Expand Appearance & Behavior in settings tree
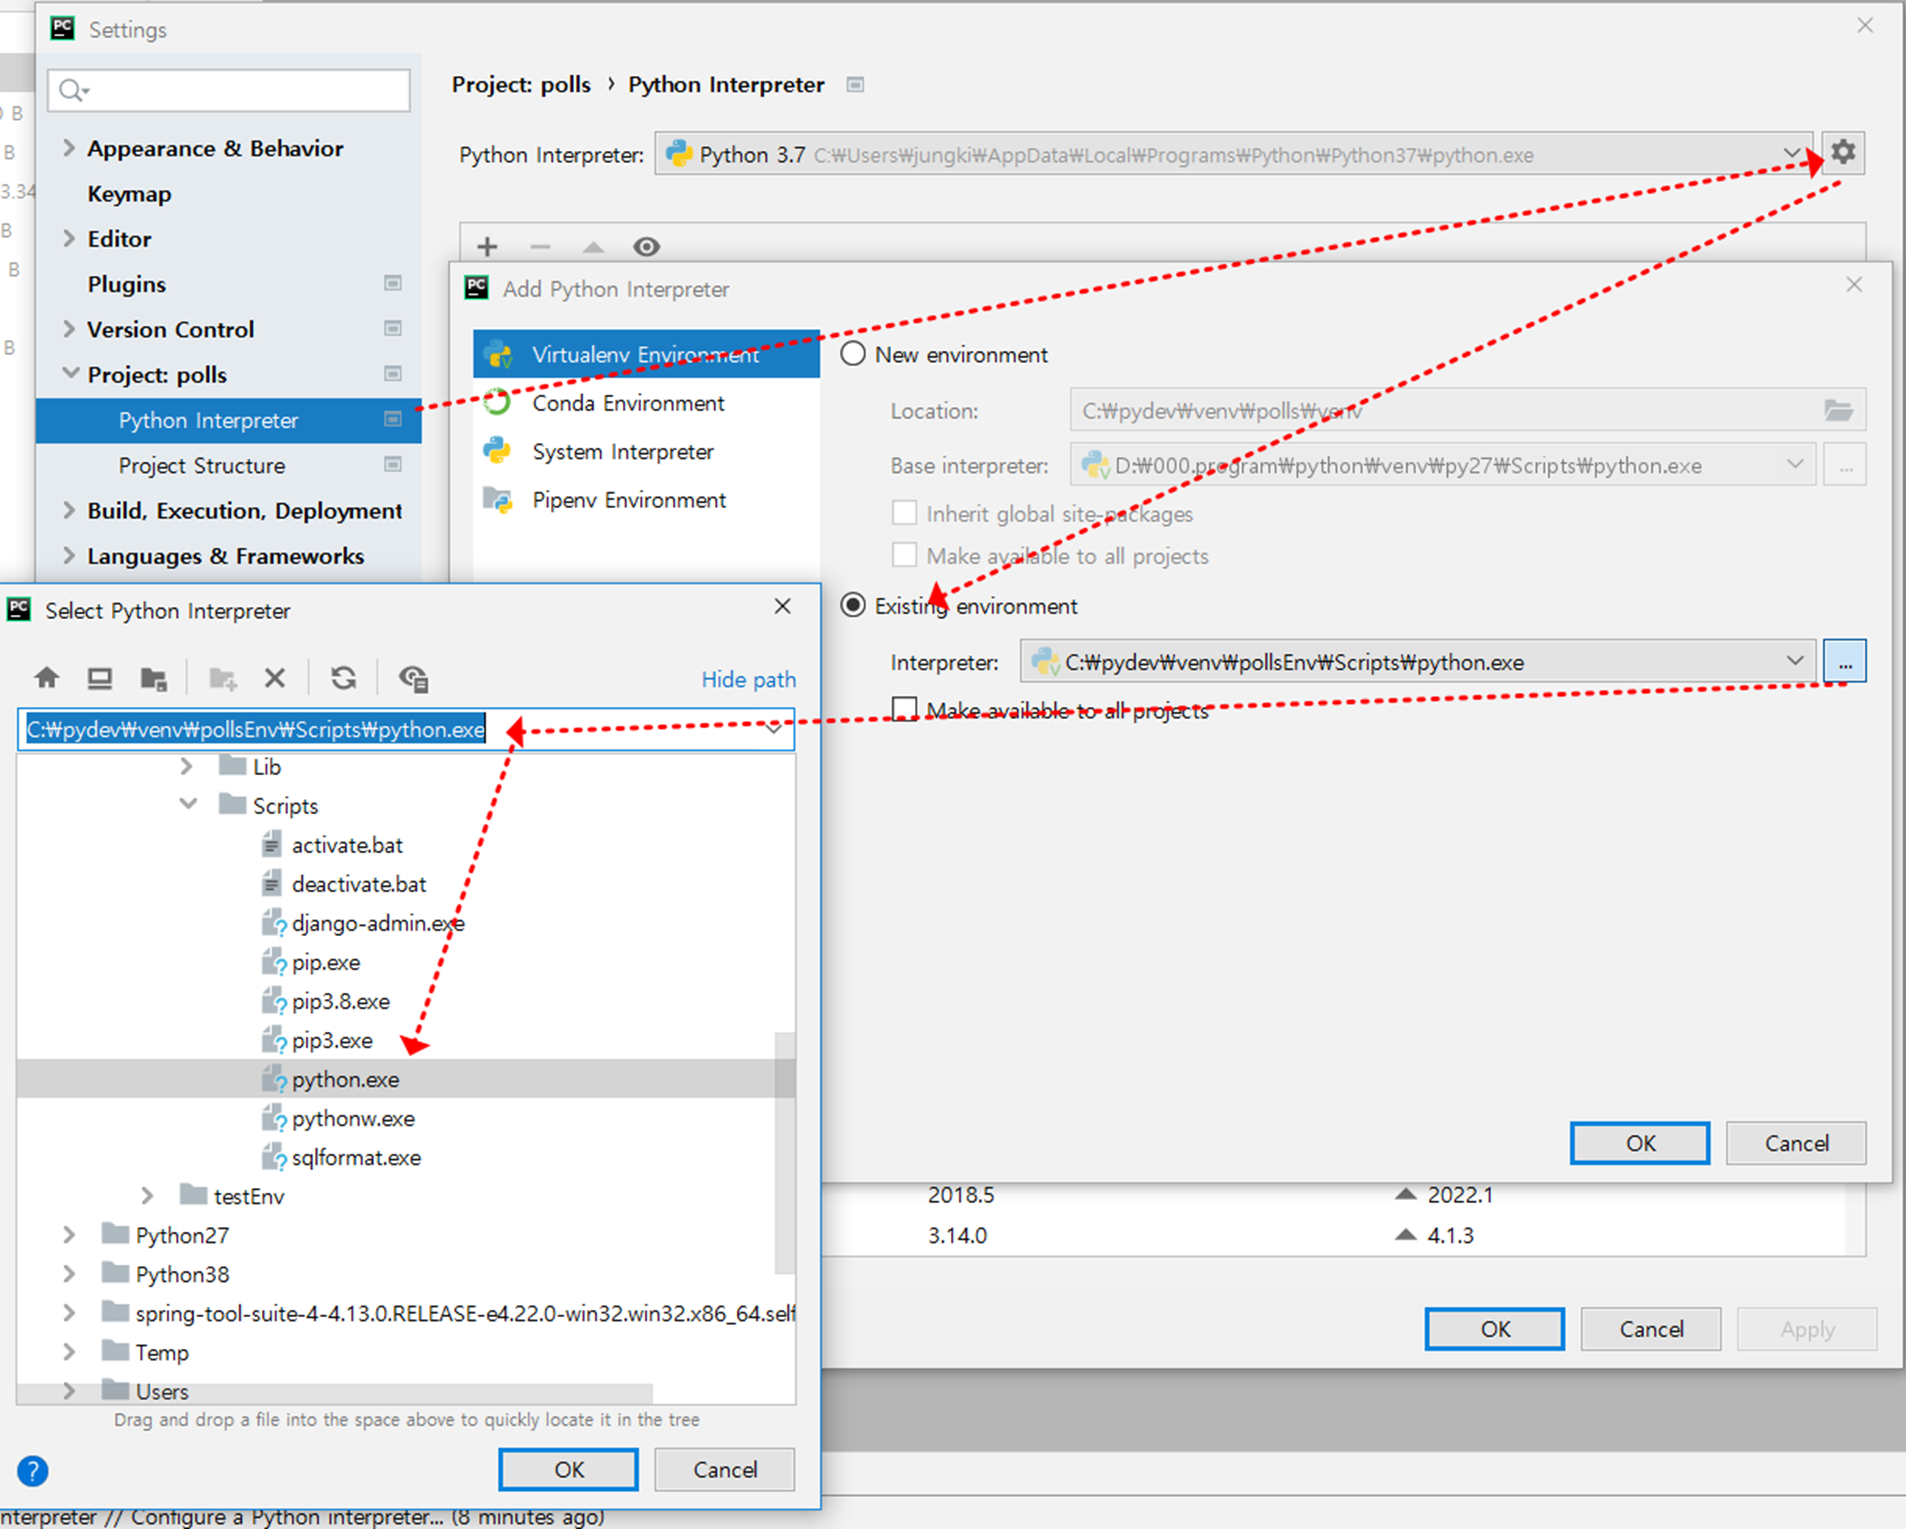The image size is (1906, 1529). click(x=68, y=148)
